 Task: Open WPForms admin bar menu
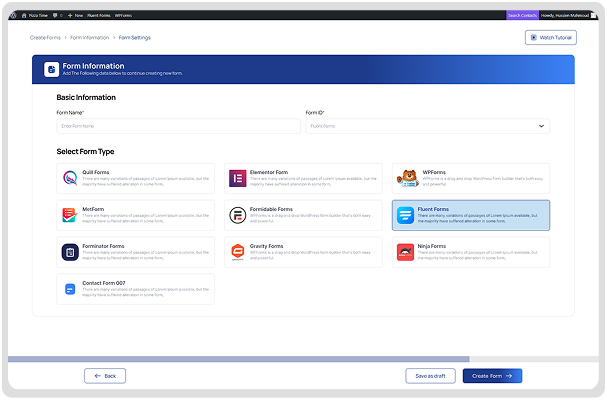click(123, 15)
